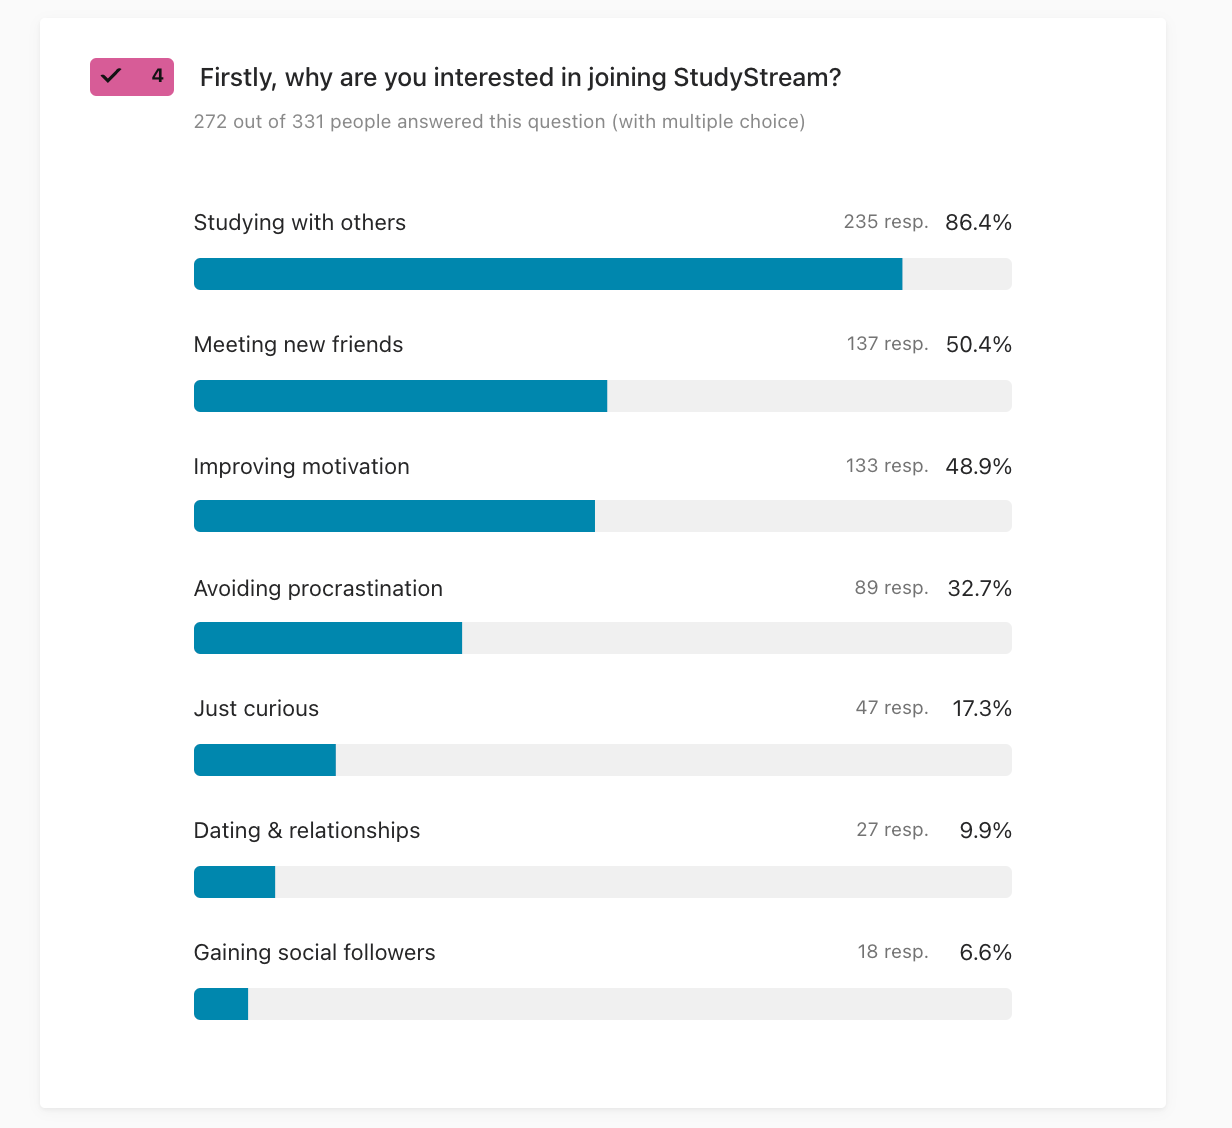1232x1128 pixels.
Task: Click the 86.4% percentage value
Action: tap(978, 222)
